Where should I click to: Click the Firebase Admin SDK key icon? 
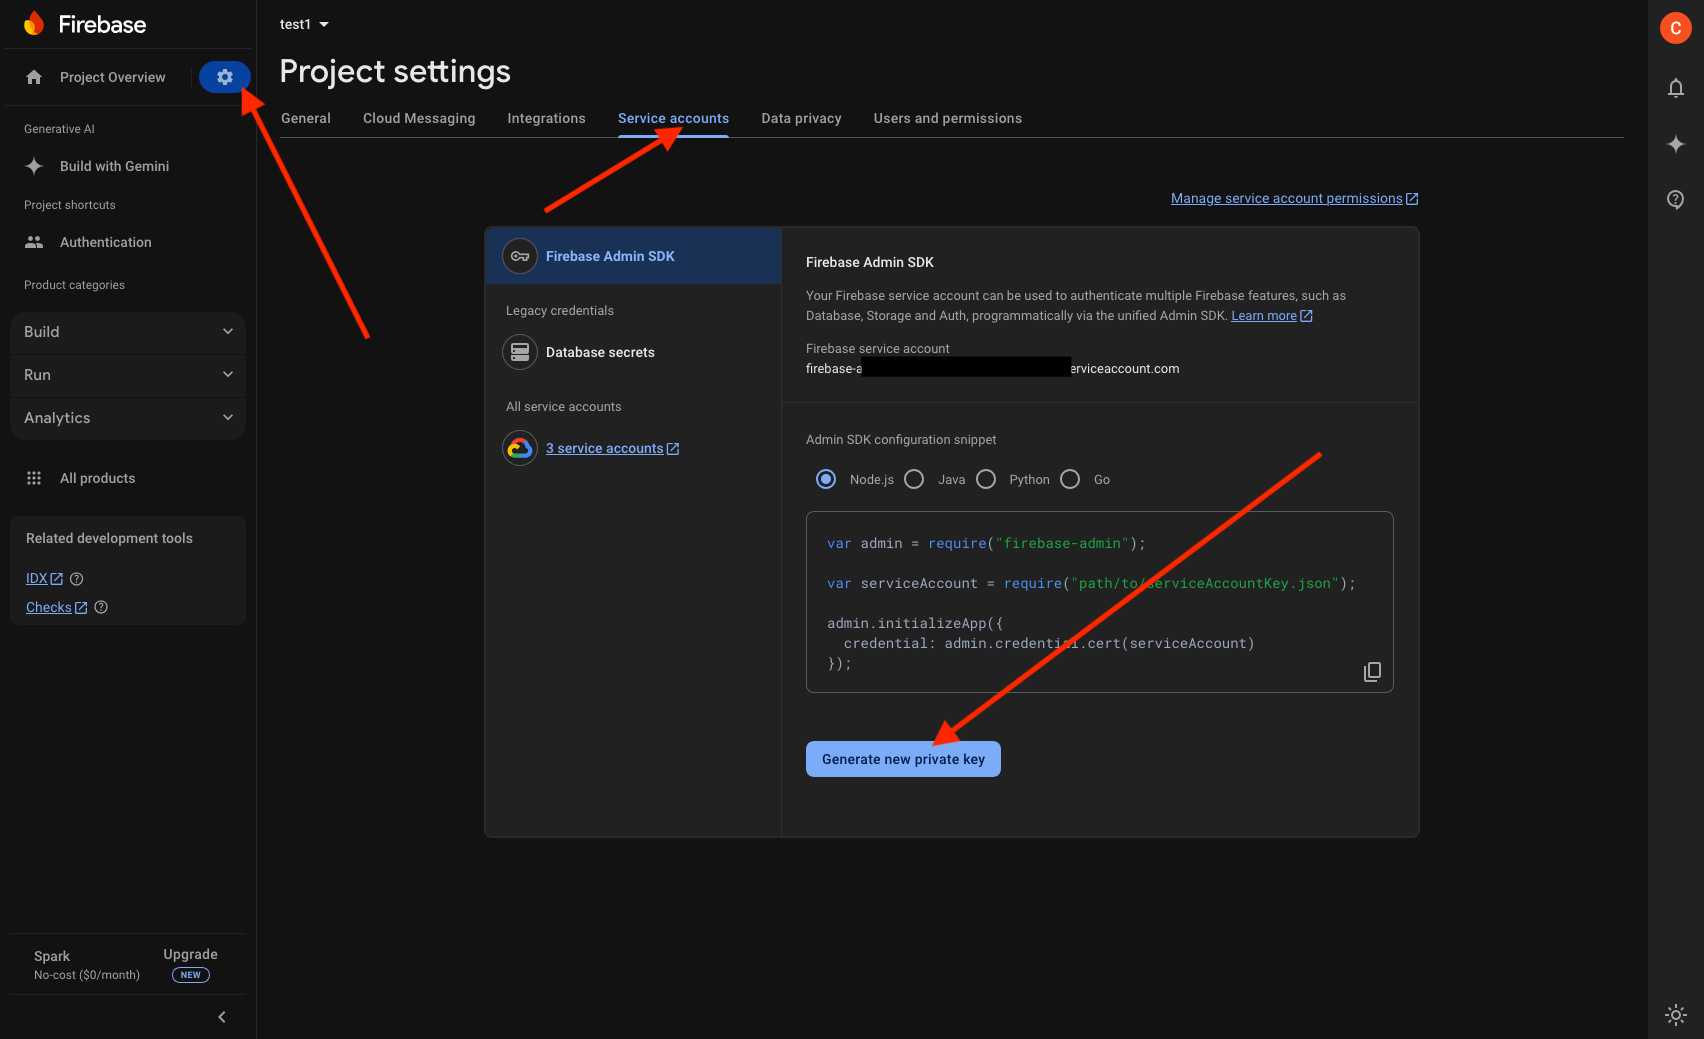pos(520,256)
